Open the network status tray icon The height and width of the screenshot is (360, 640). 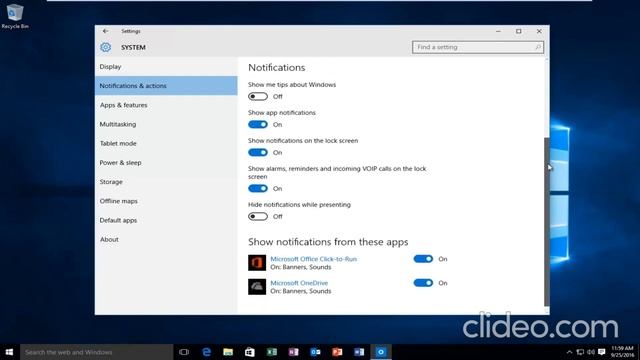pos(580,352)
